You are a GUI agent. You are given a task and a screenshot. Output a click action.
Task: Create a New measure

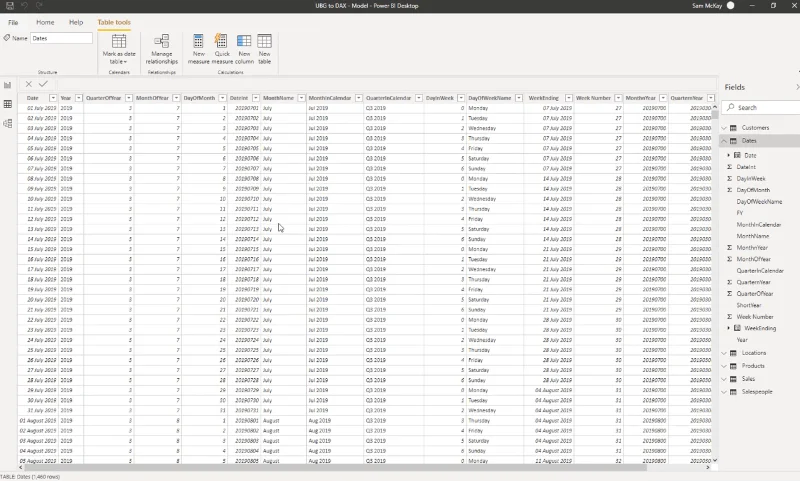(198, 49)
